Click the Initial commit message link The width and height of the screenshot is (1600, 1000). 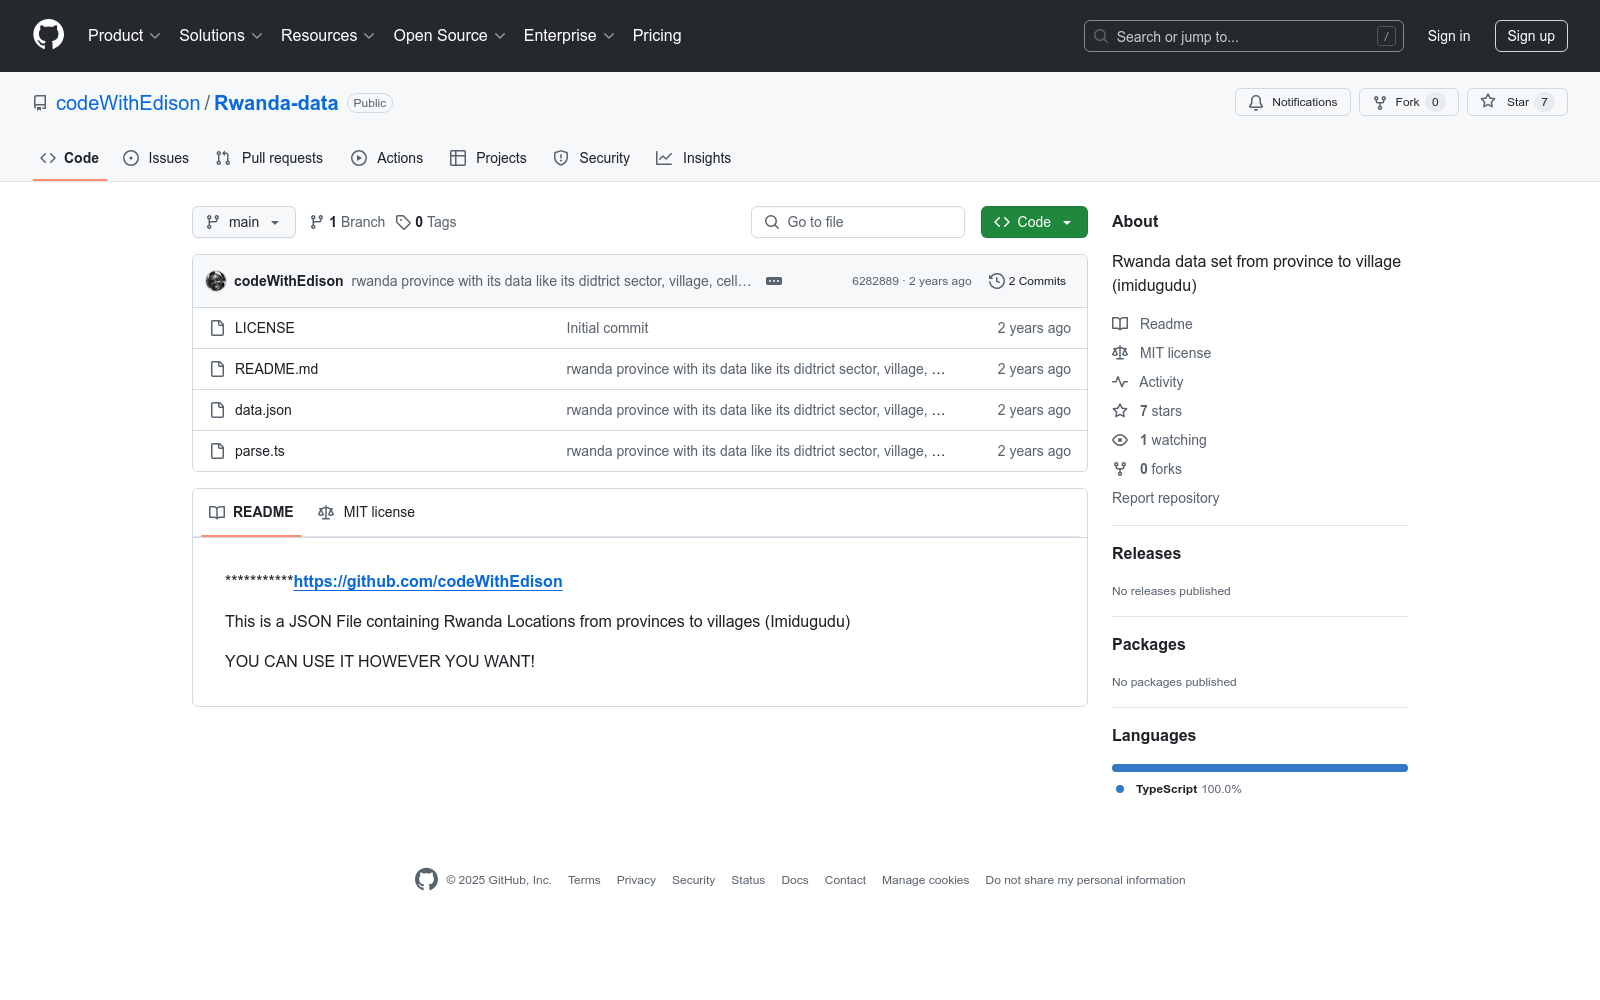click(607, 328)
